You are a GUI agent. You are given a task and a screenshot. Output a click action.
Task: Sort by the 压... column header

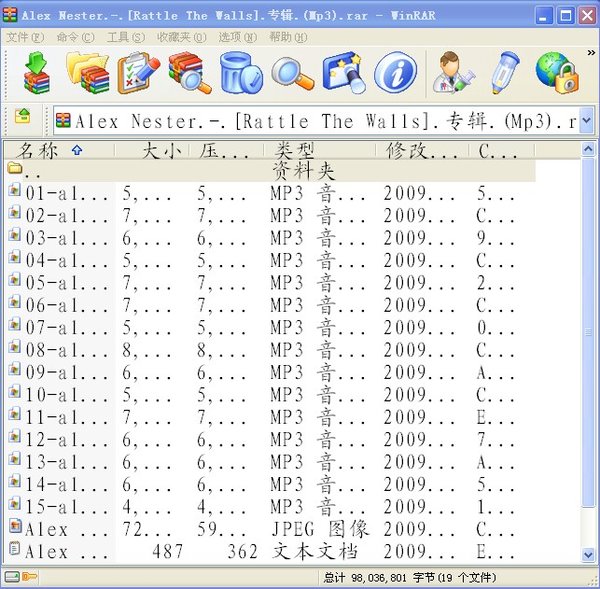click(227, 150)
